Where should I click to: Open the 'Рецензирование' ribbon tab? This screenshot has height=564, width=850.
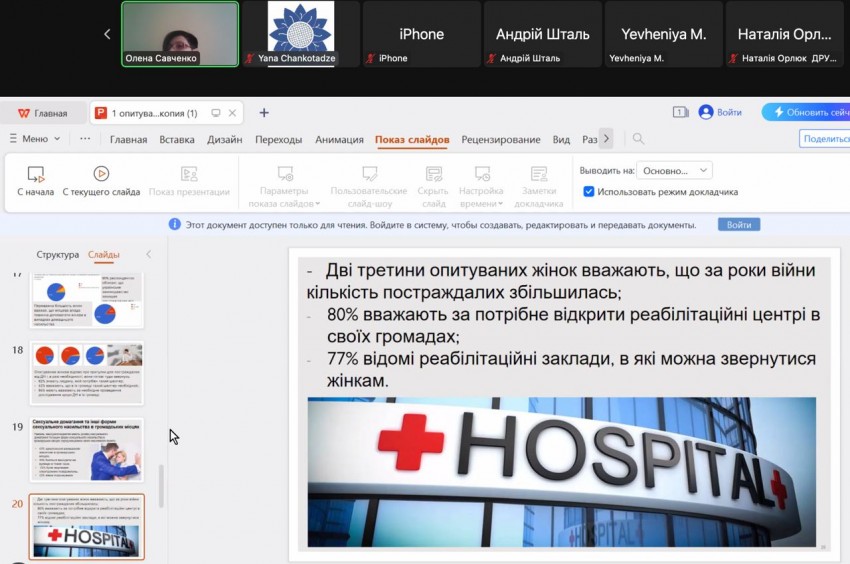click(501, 139)
